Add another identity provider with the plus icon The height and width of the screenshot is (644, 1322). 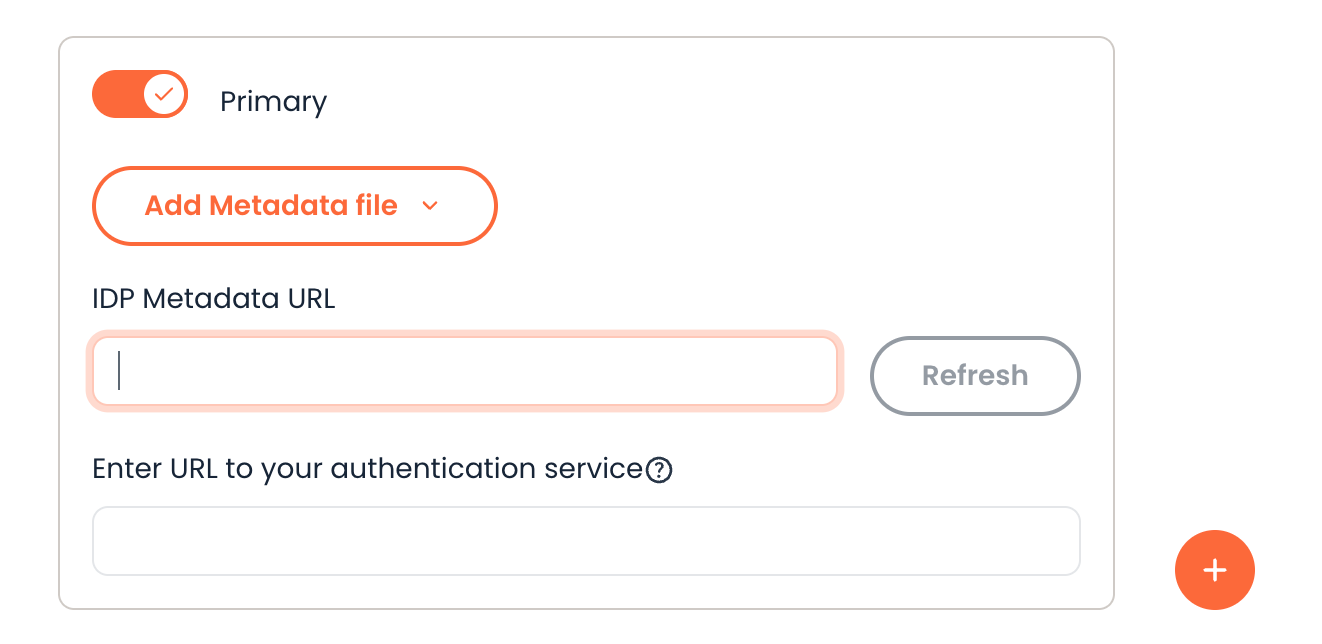[1214, 570]
